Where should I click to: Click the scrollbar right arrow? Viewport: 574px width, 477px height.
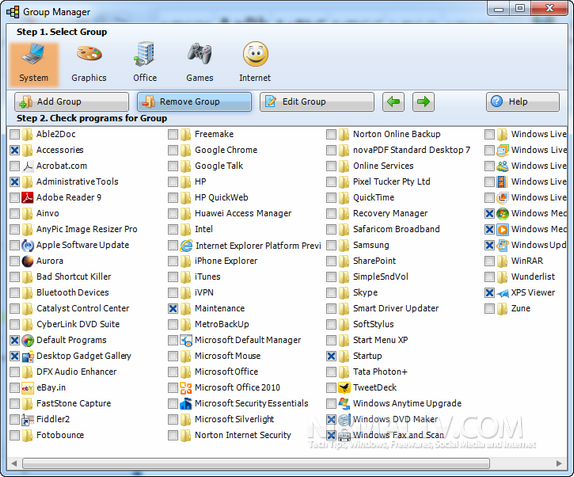tap(559, 463)
